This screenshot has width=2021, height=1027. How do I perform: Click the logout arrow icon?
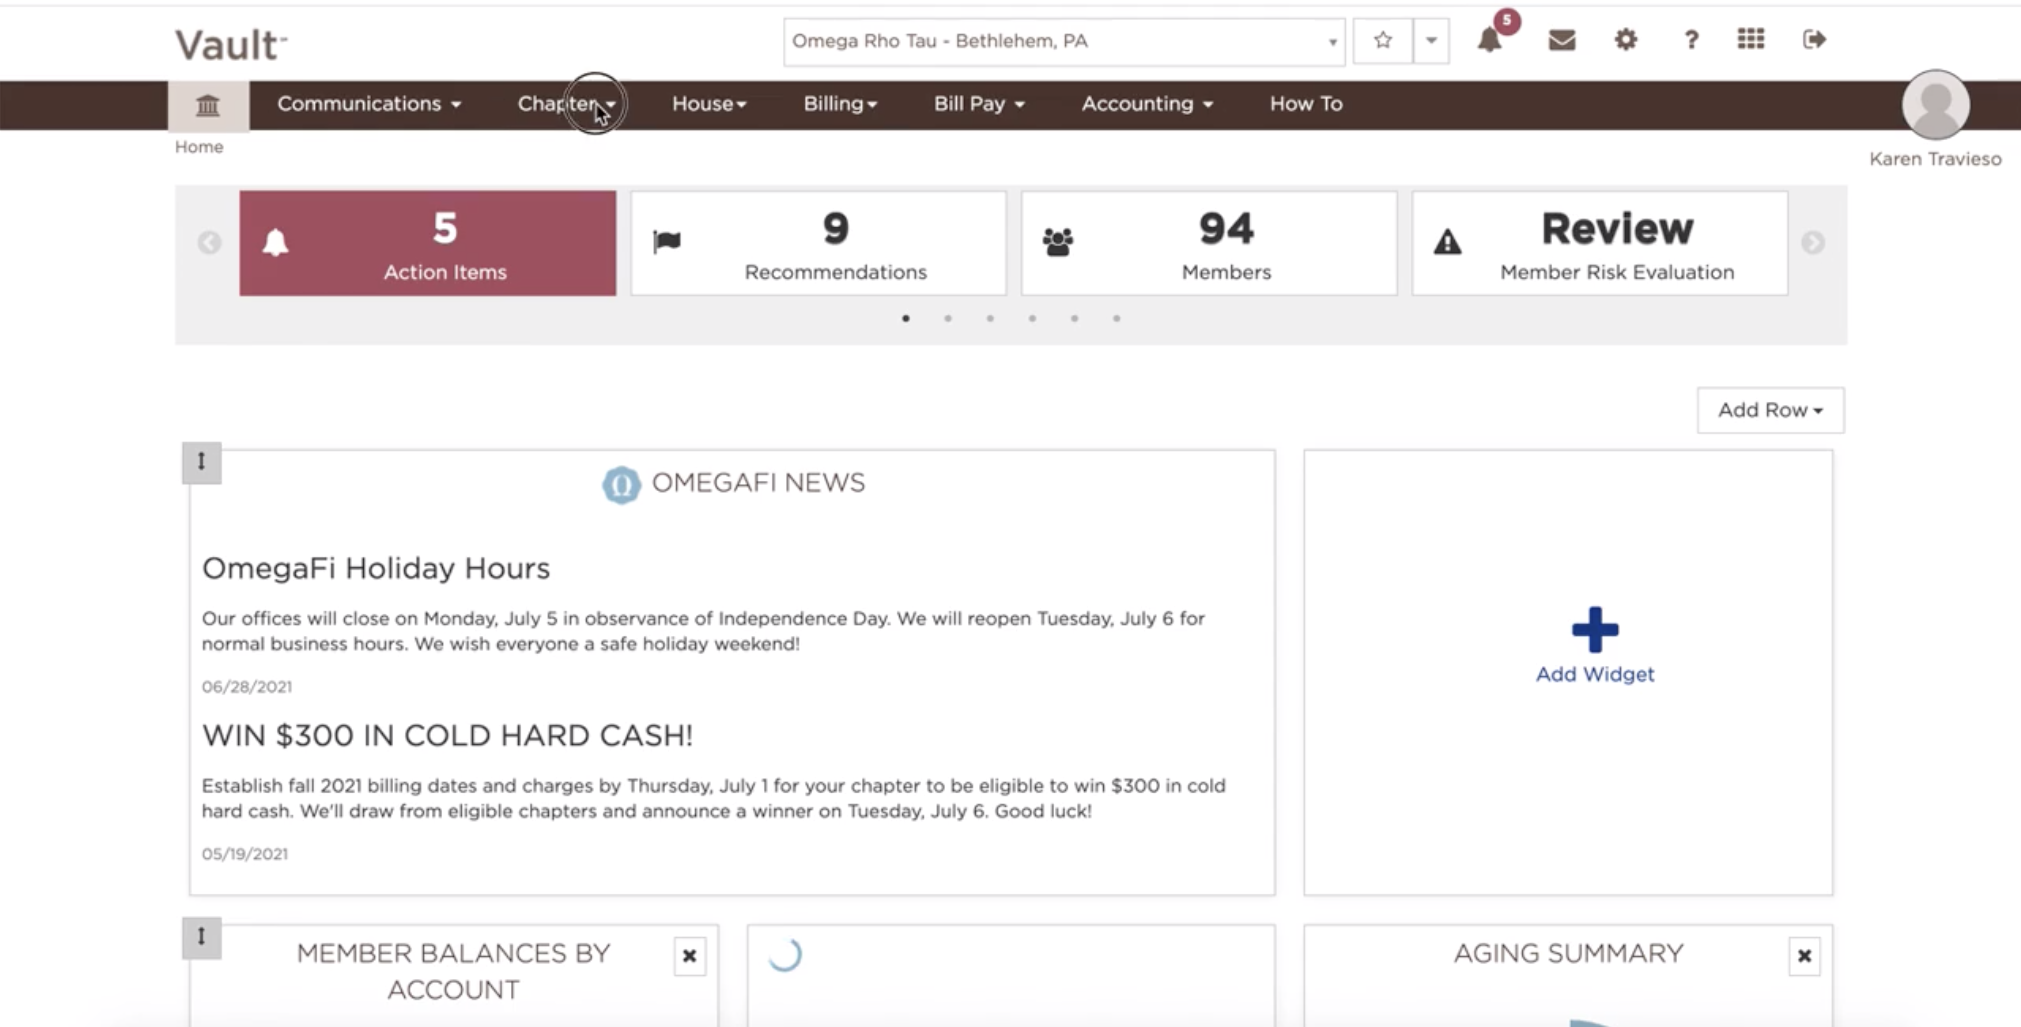click(x=1814, y=39)
